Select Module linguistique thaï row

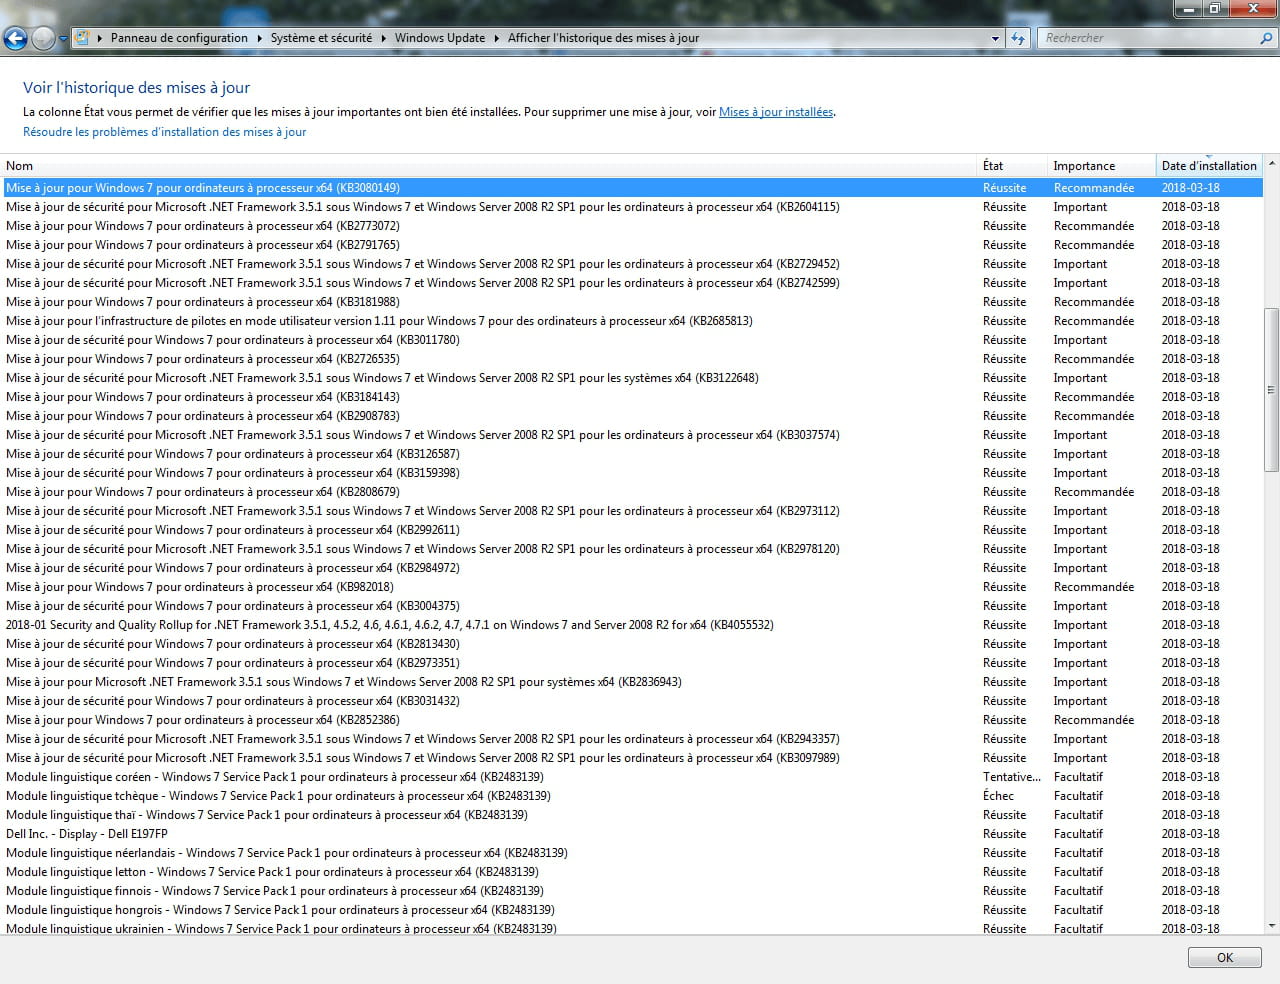(632, 815)
